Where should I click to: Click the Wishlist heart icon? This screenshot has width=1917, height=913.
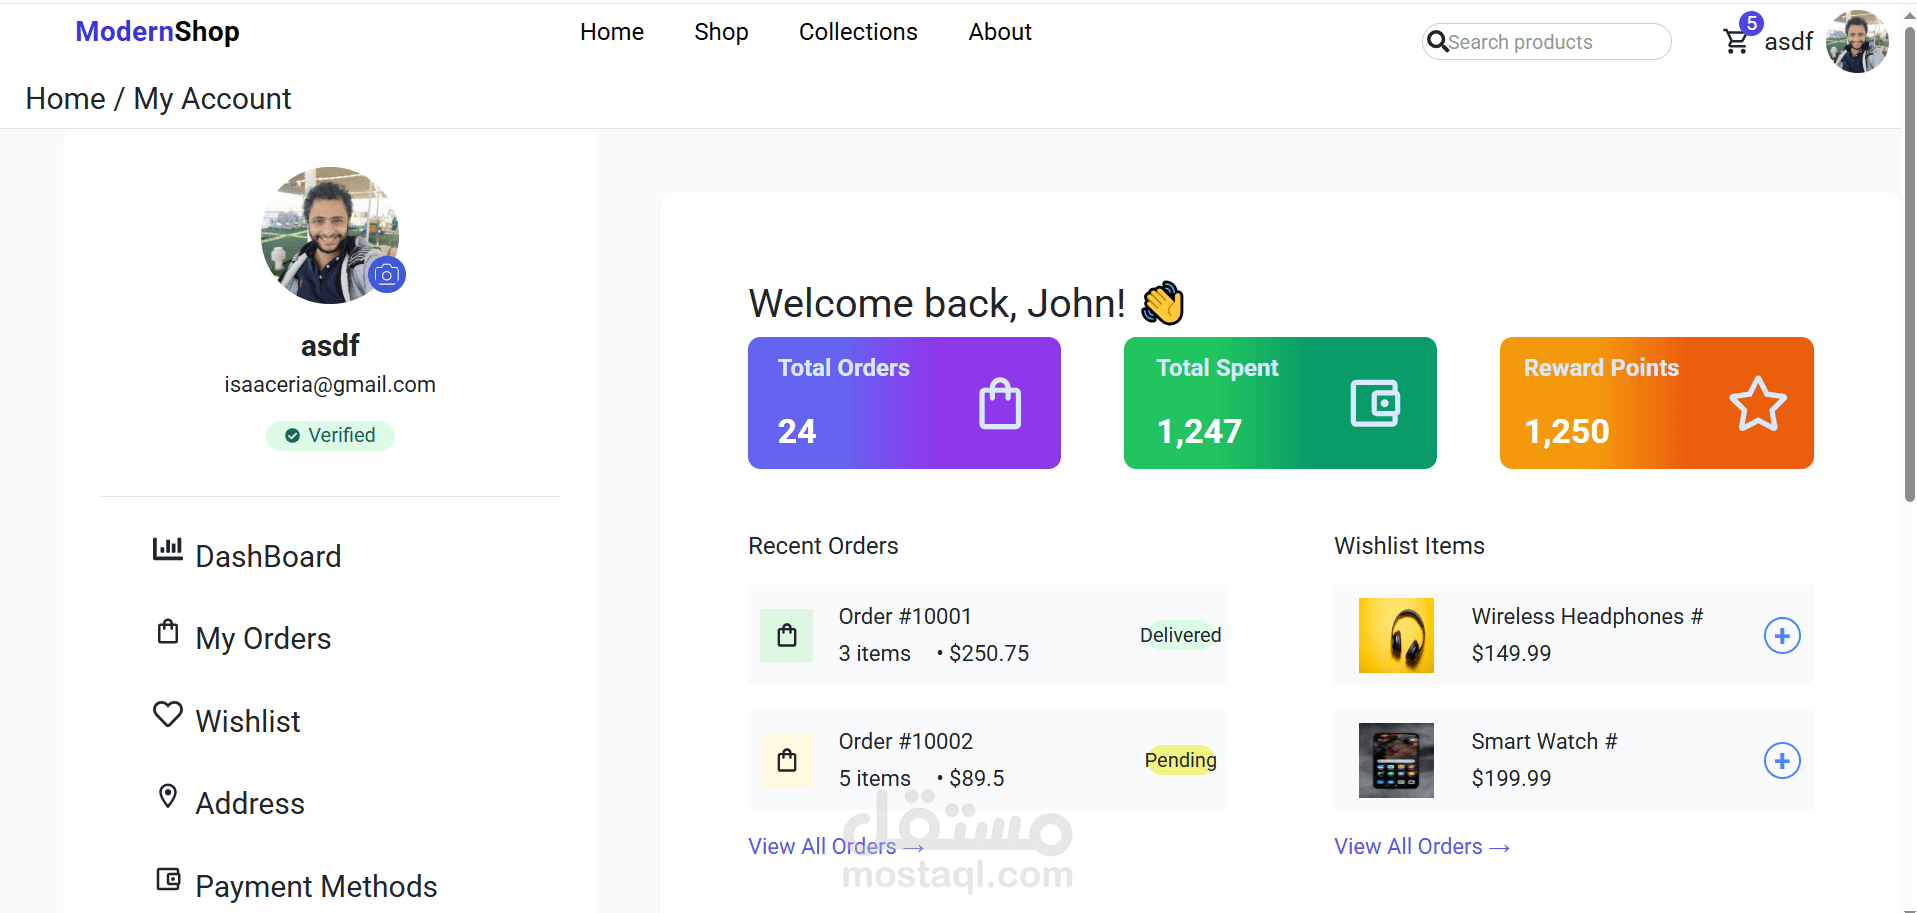pos(168,714)
